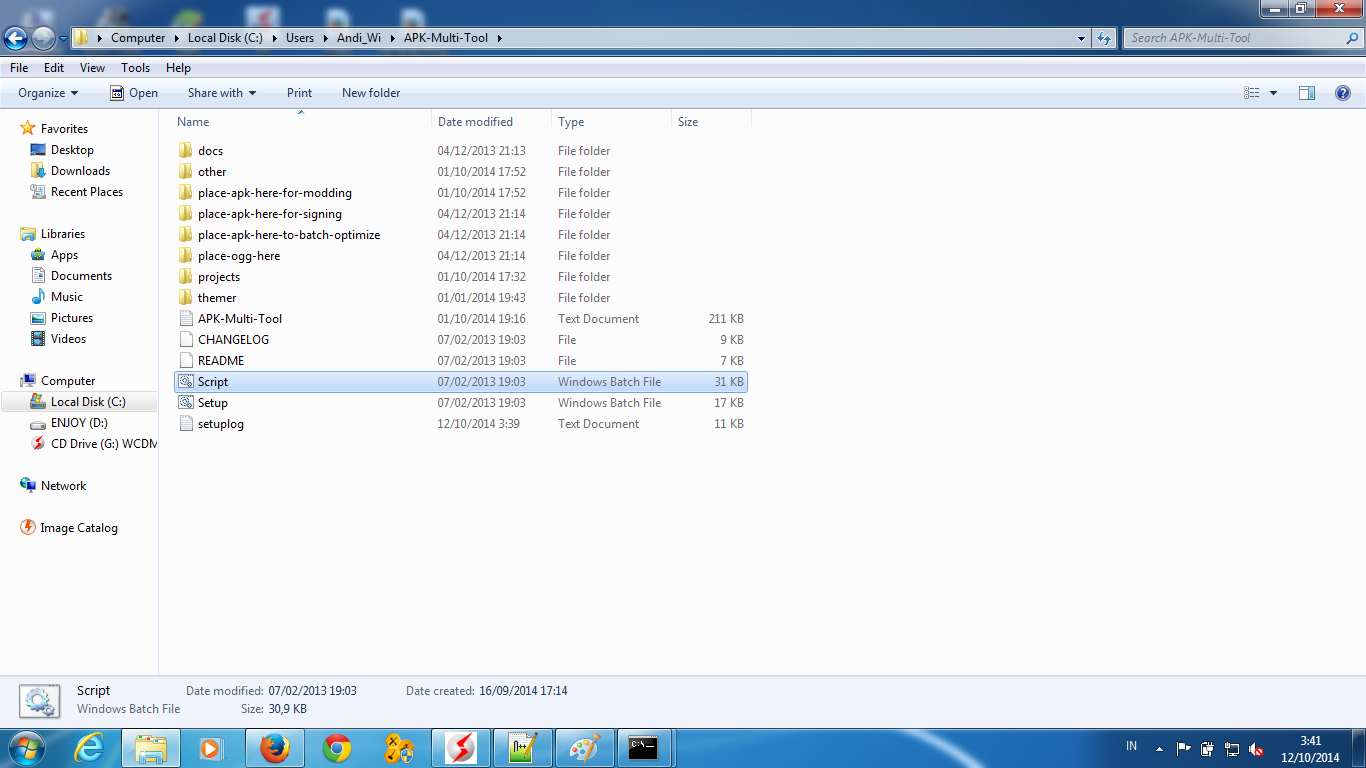Expand the address bar history dropdown
Image resolution: width=1366 pixels, height=768 pixels.
coord(1082,38)
